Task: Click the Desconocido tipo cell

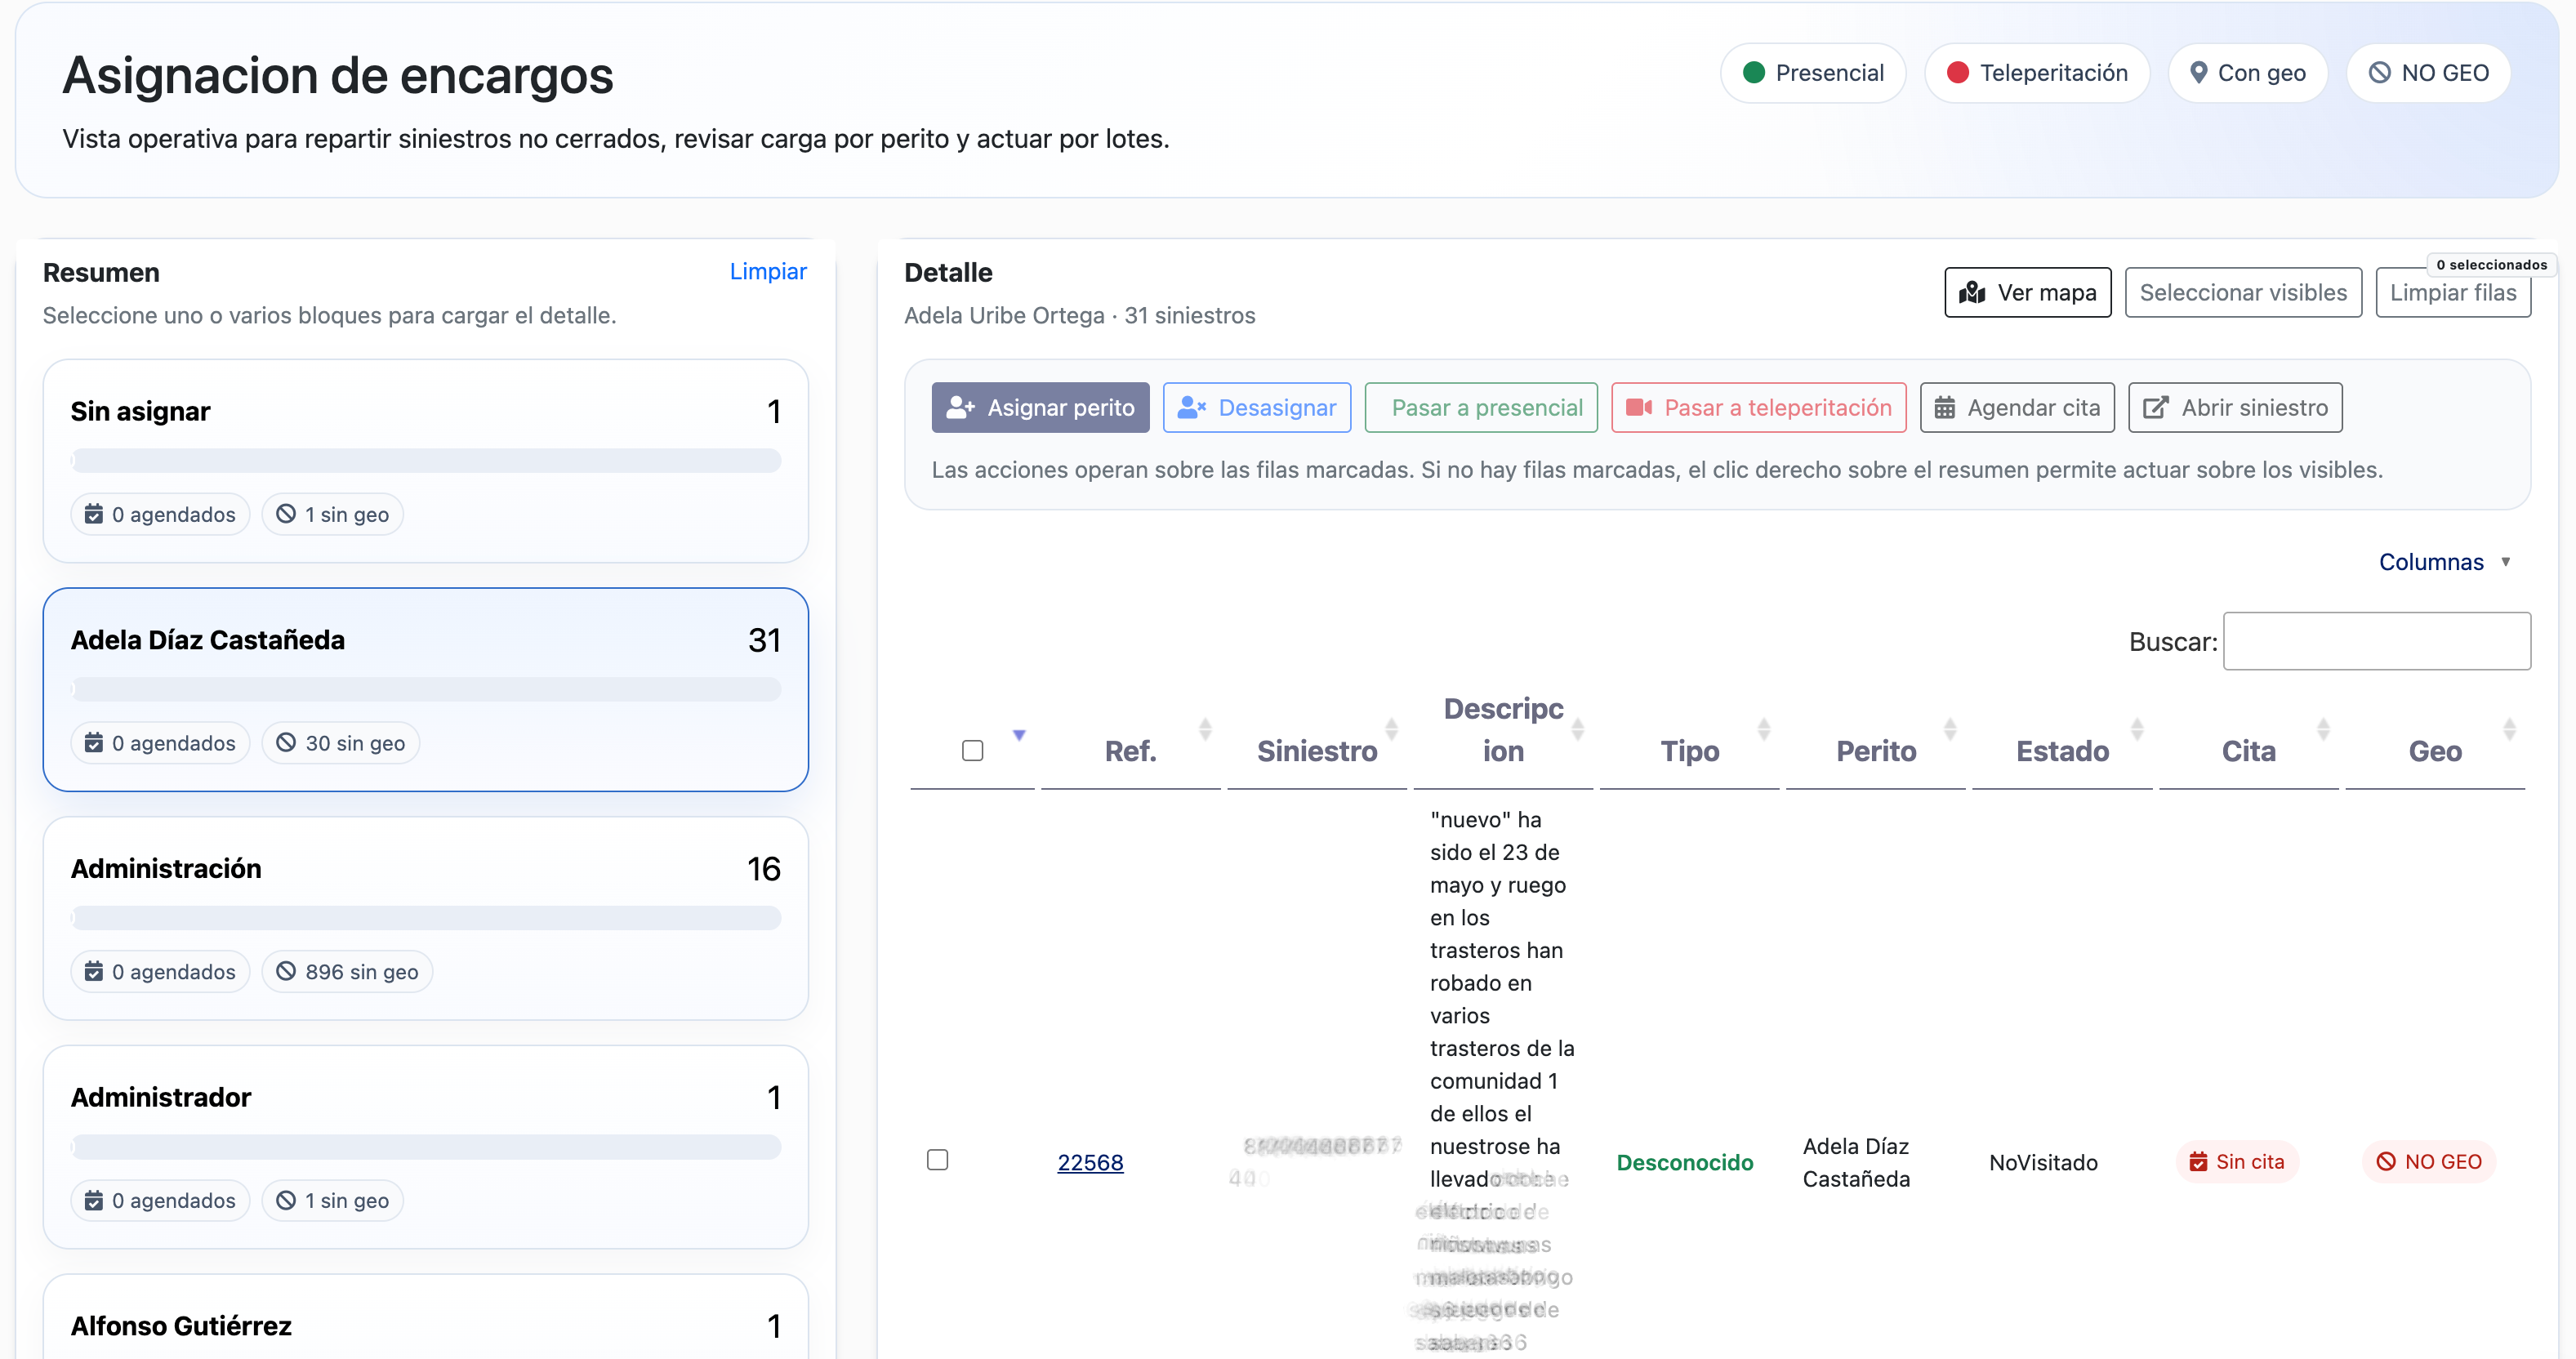Action: (x=1684, y=1162)
